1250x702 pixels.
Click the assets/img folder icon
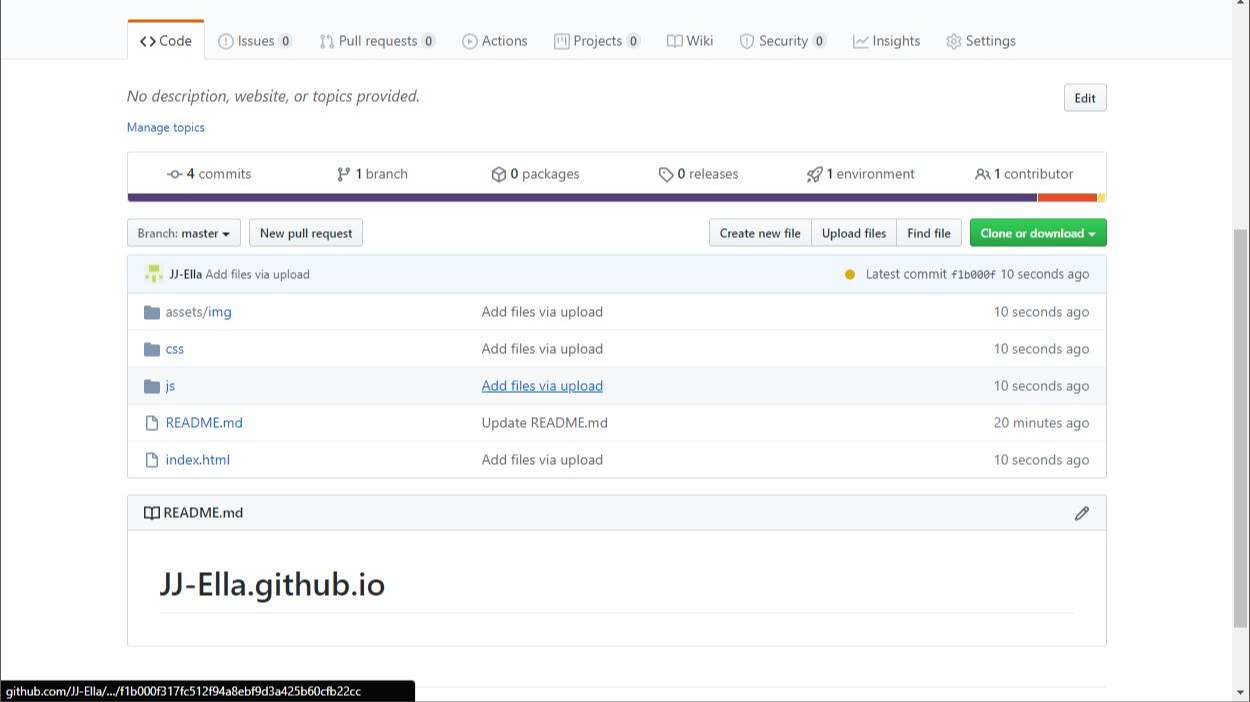152,312
